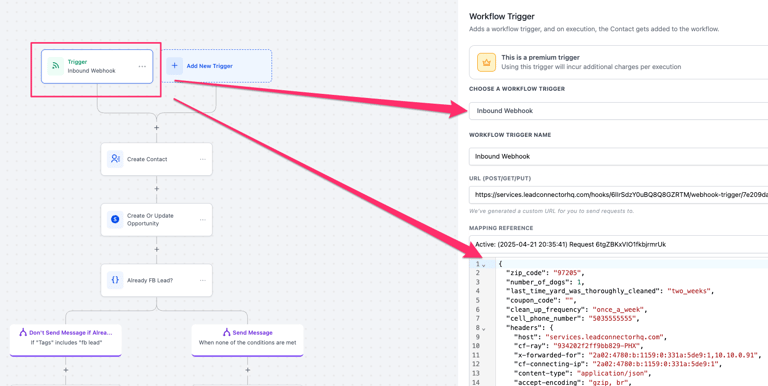Click the Already FB Lead curly braces icon
This screenshot has width=768, height=386.
[x=115, y=280]
